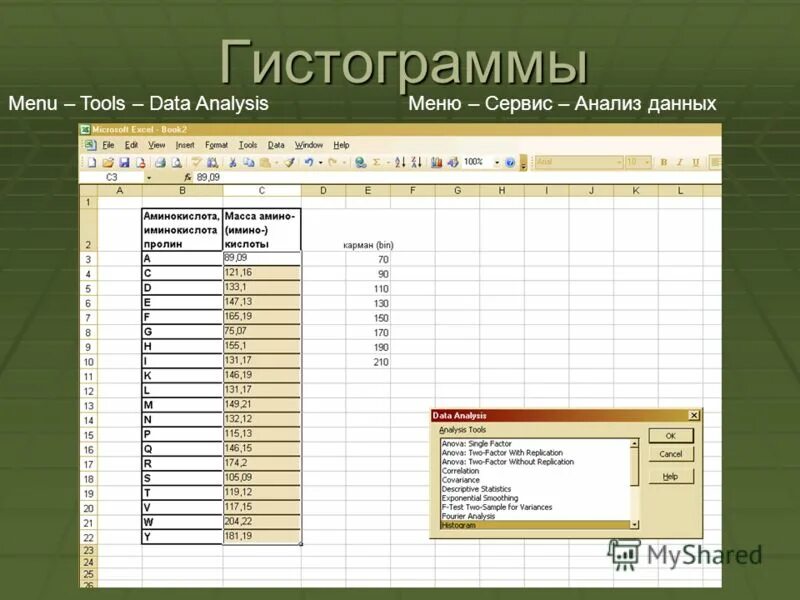The width and height of the screenshot is (800, 600).
Task: Toggle Italic formatting on the toolbar
Action: point(680,160)
